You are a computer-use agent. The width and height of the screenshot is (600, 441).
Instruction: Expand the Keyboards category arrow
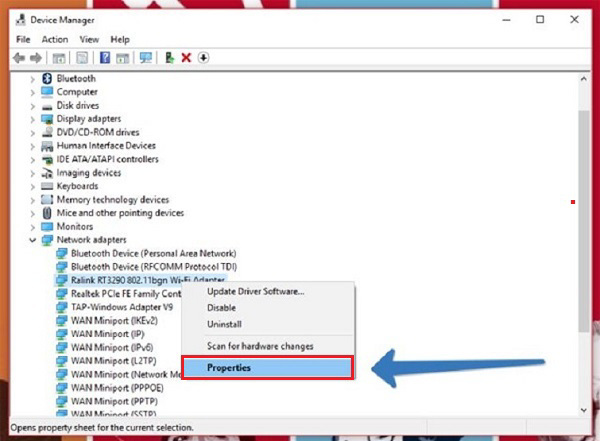coord(33,186)
